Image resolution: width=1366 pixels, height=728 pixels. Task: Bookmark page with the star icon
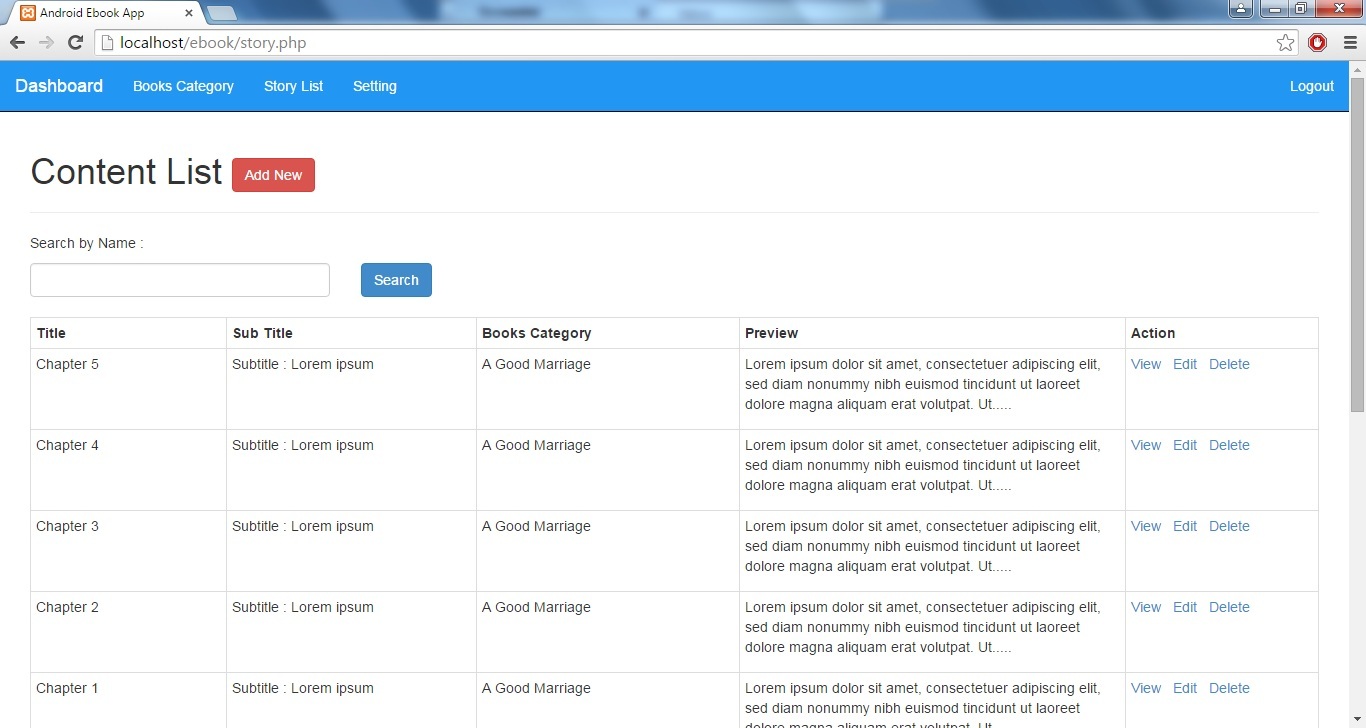(1285, 43)
